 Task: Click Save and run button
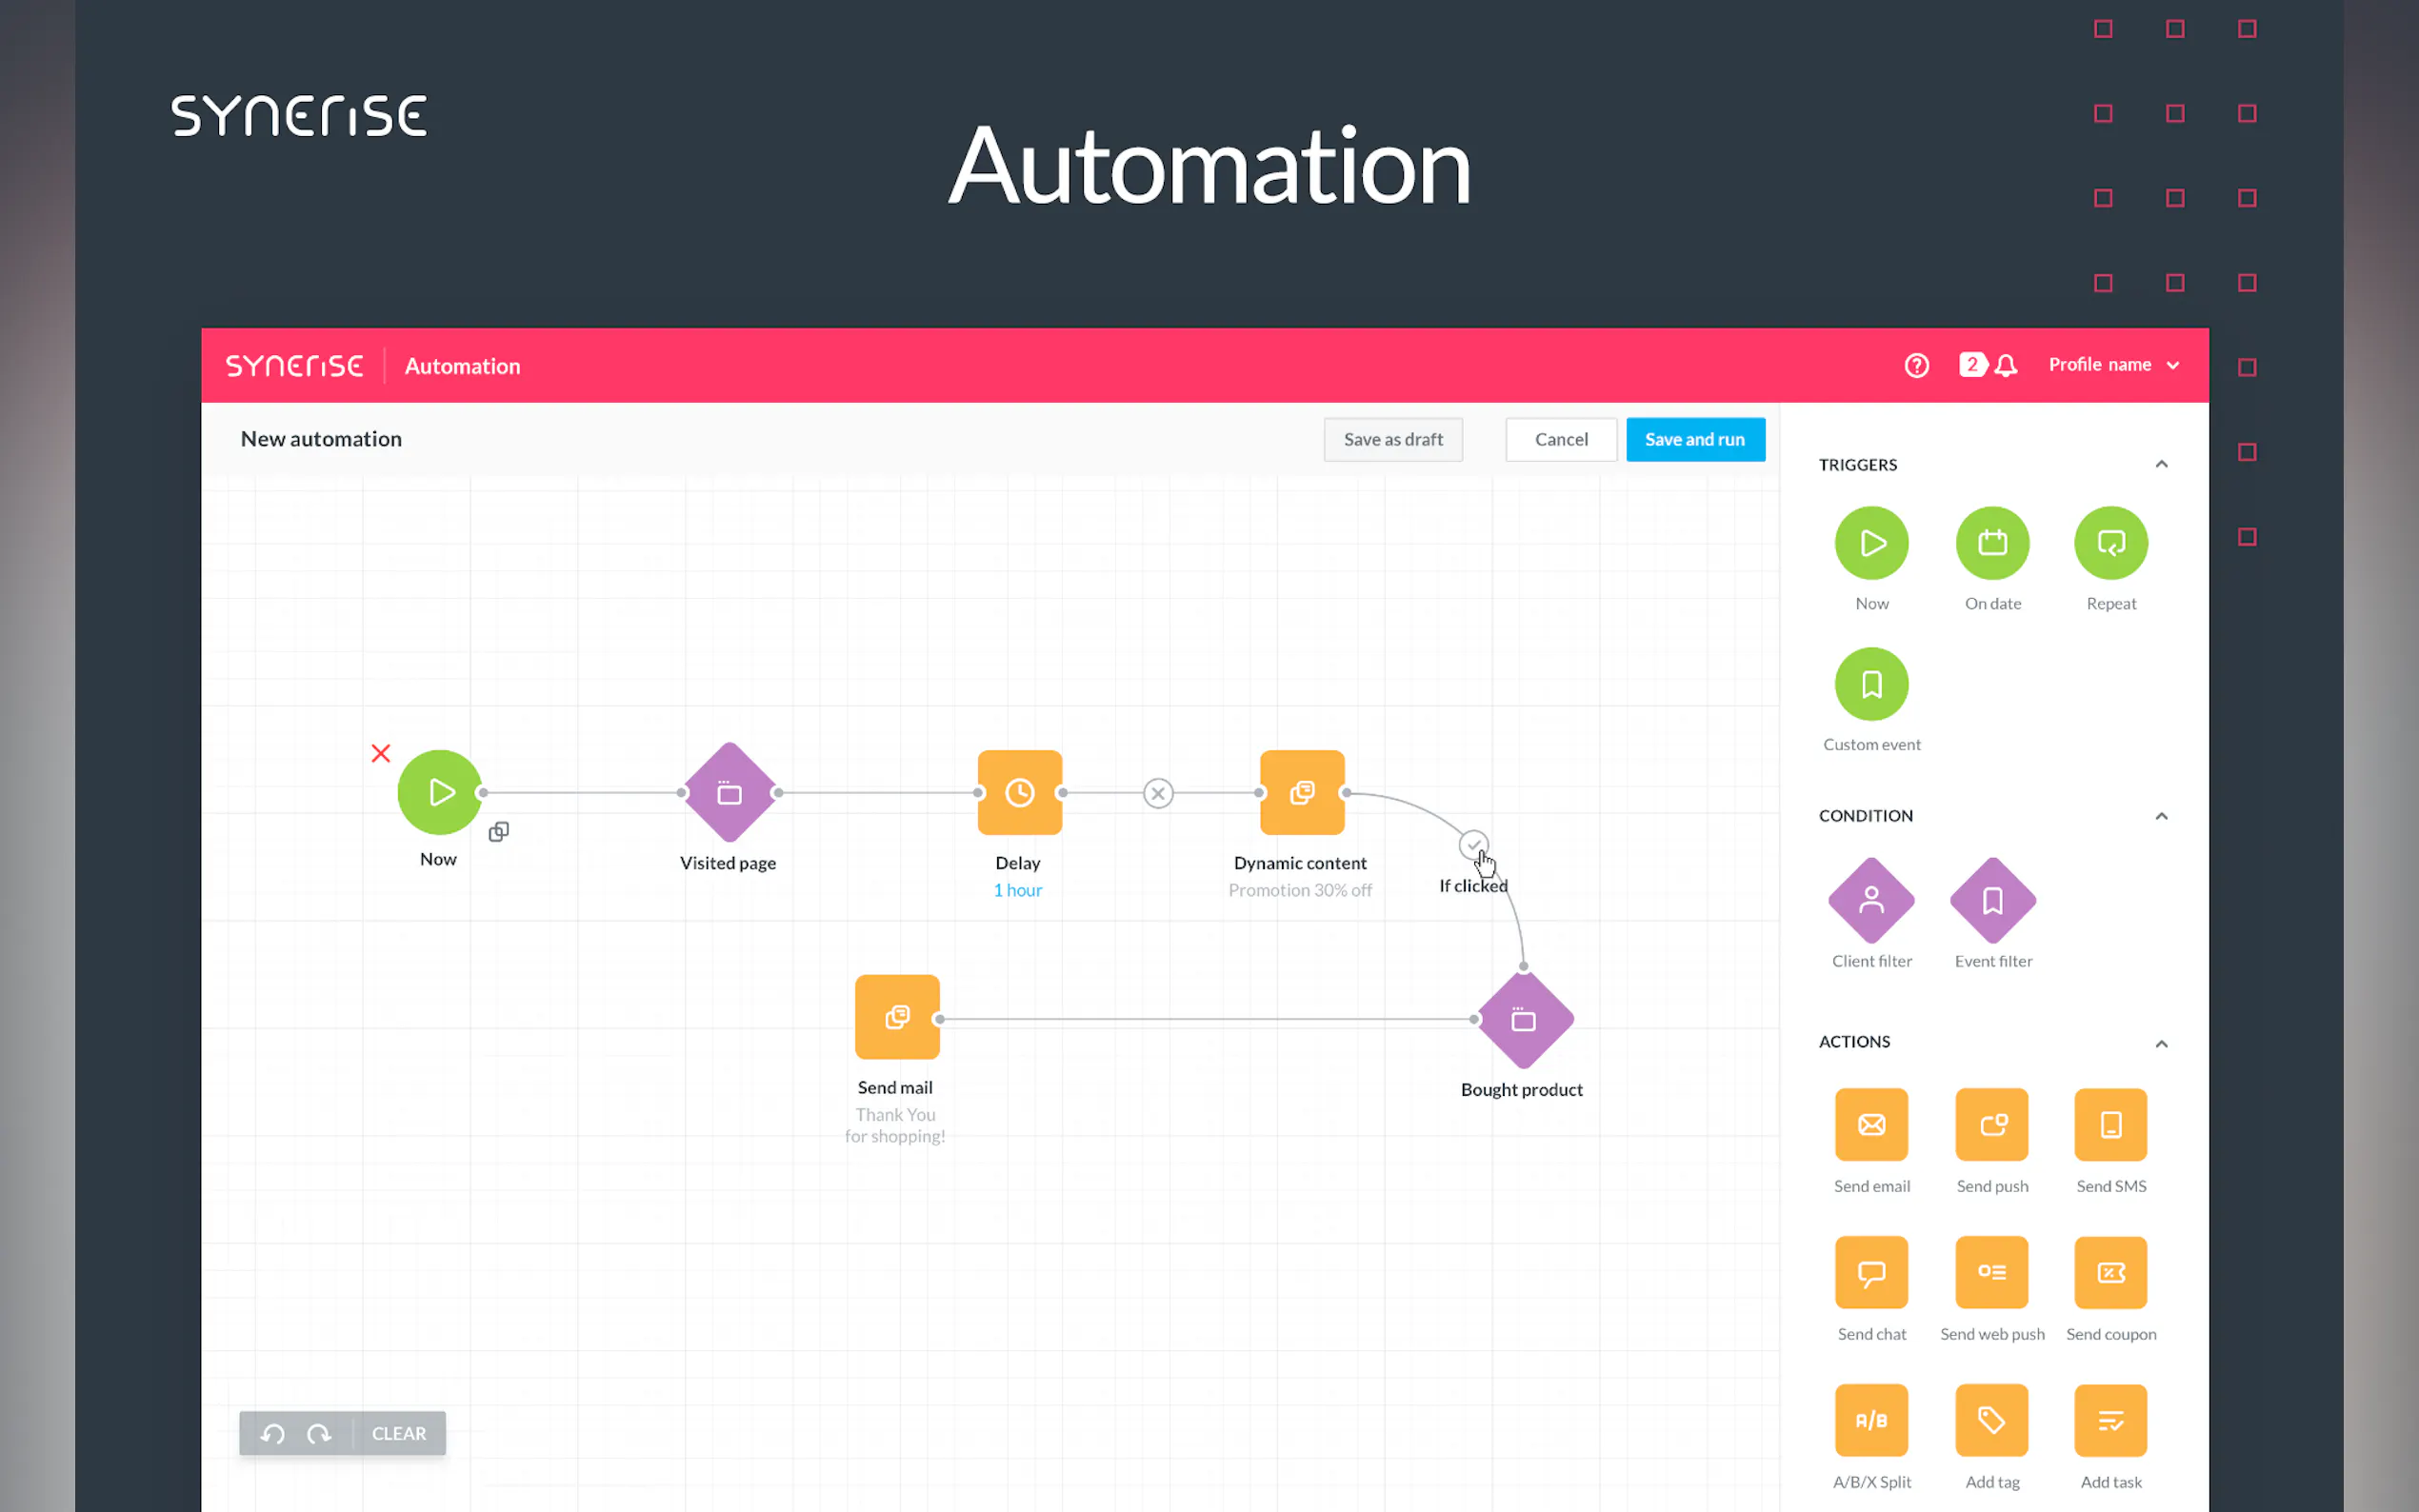(1694, 439)
